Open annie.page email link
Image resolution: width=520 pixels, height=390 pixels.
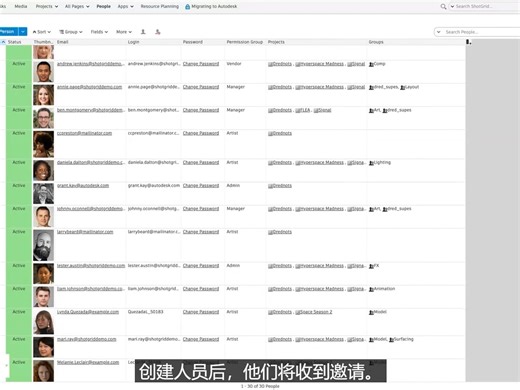click(89, 87)
